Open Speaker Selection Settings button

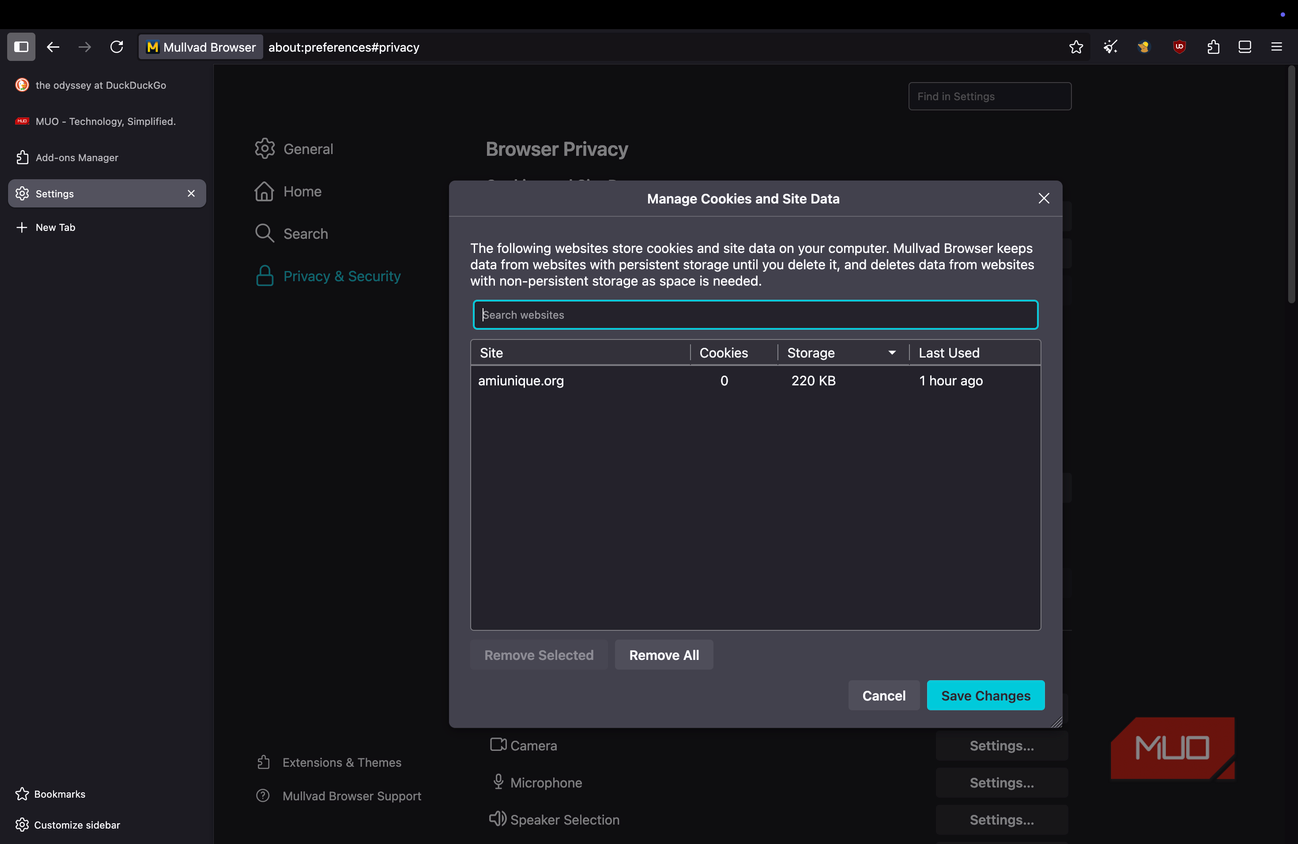coord(1002,820)
